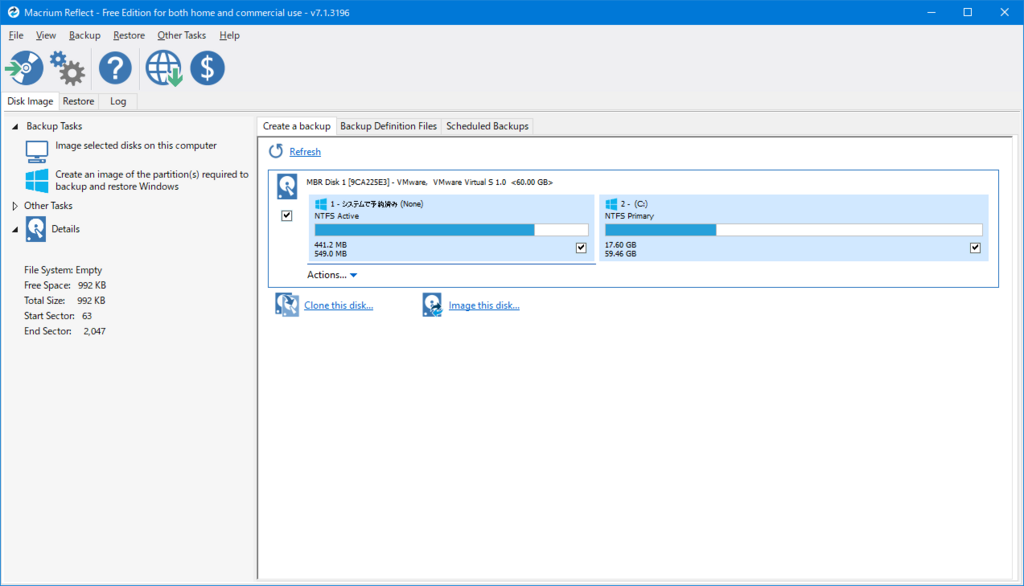
Task: Click the Total Size 992 KB value
Action: [x=91, y=301]
